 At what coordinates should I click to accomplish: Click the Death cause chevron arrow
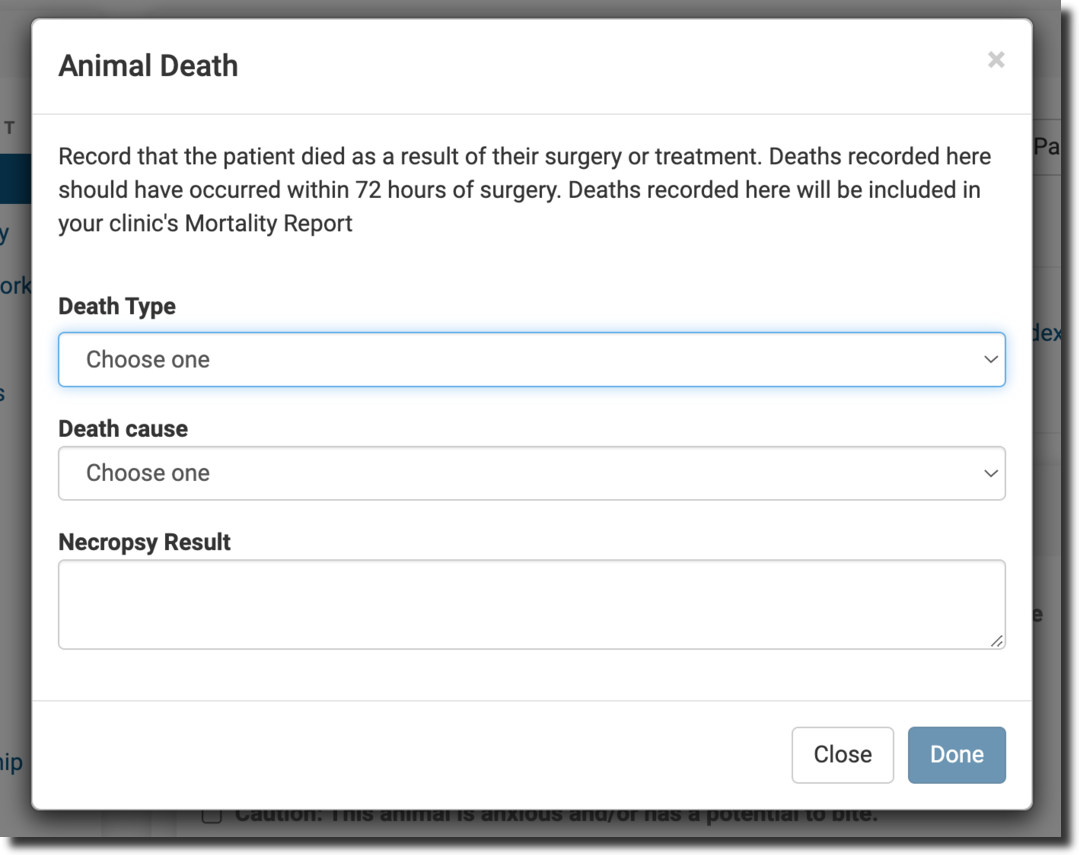(990, 473)
